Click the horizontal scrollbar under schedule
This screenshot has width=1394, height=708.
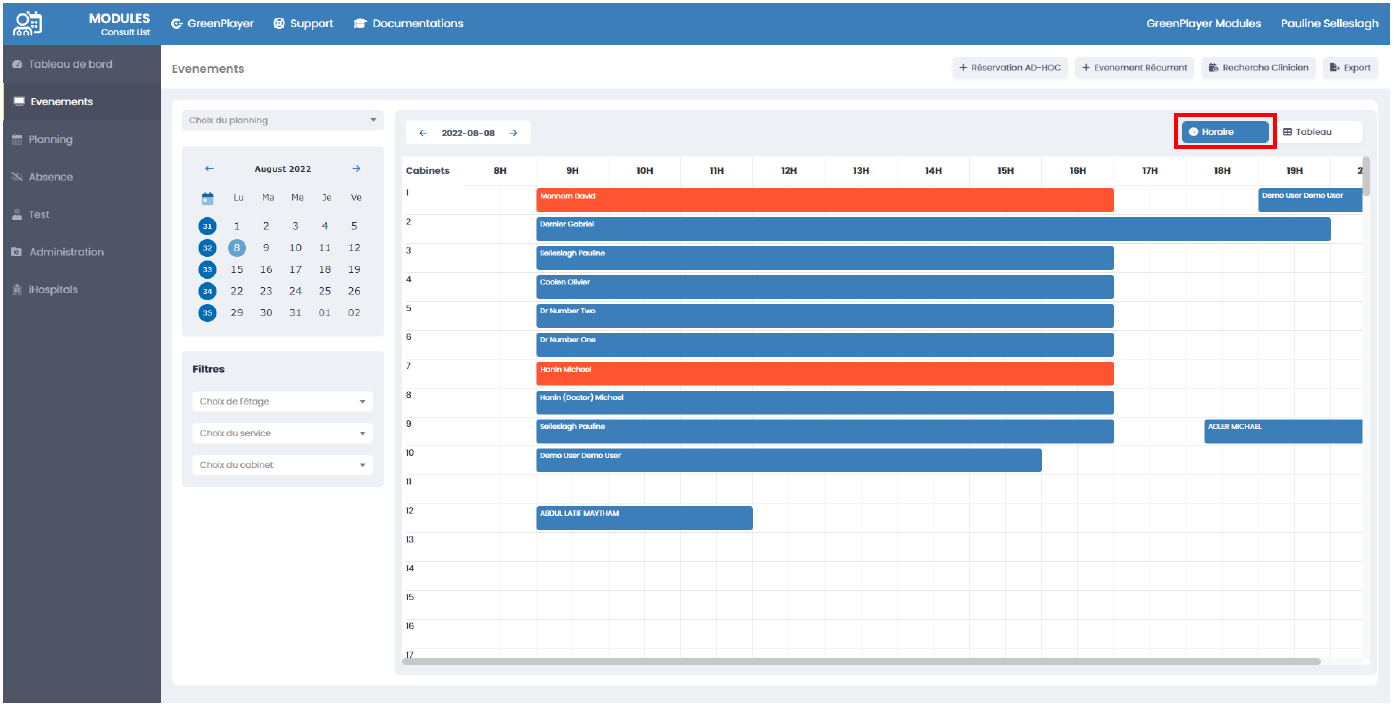pos(860,661)
